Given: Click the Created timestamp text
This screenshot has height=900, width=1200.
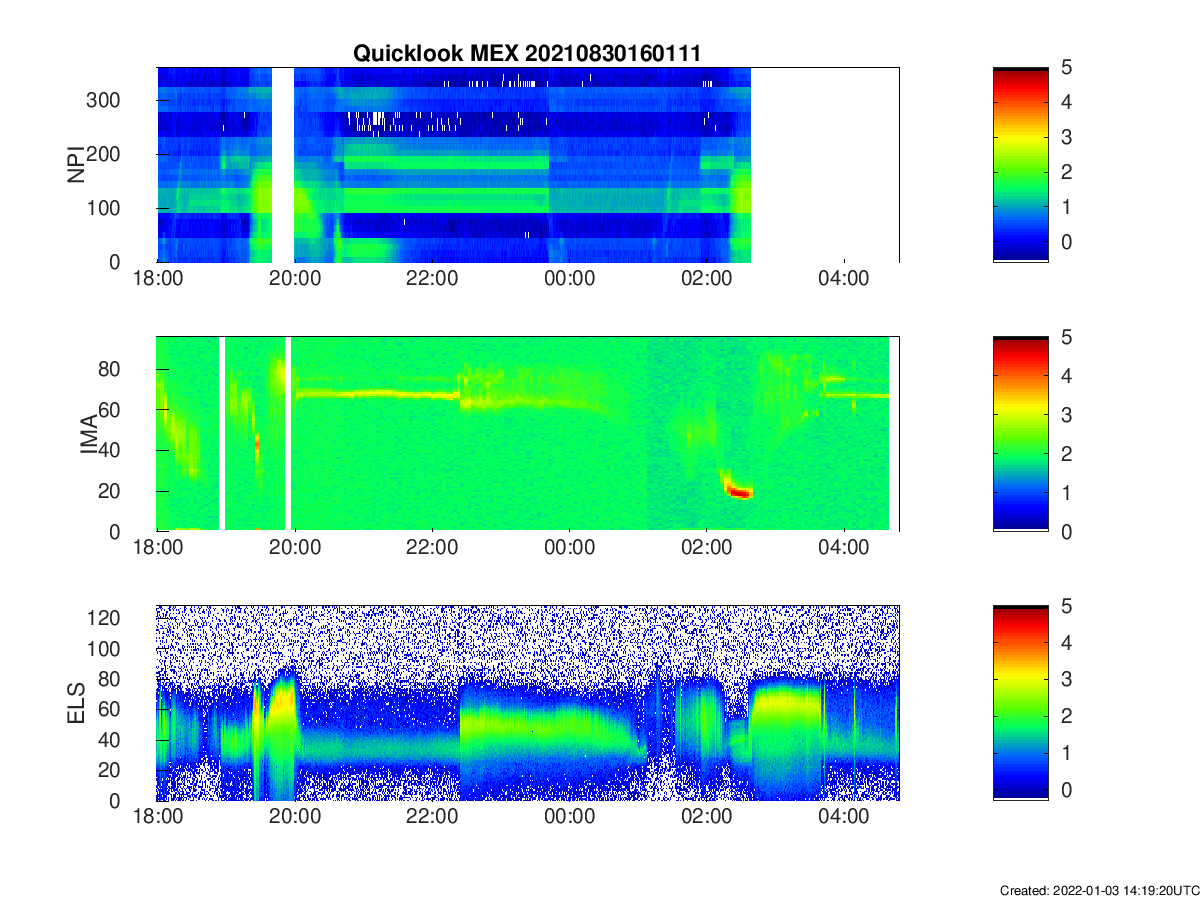Looking at the screenshot, I should pyautogui.click(x=1098, y=890).
